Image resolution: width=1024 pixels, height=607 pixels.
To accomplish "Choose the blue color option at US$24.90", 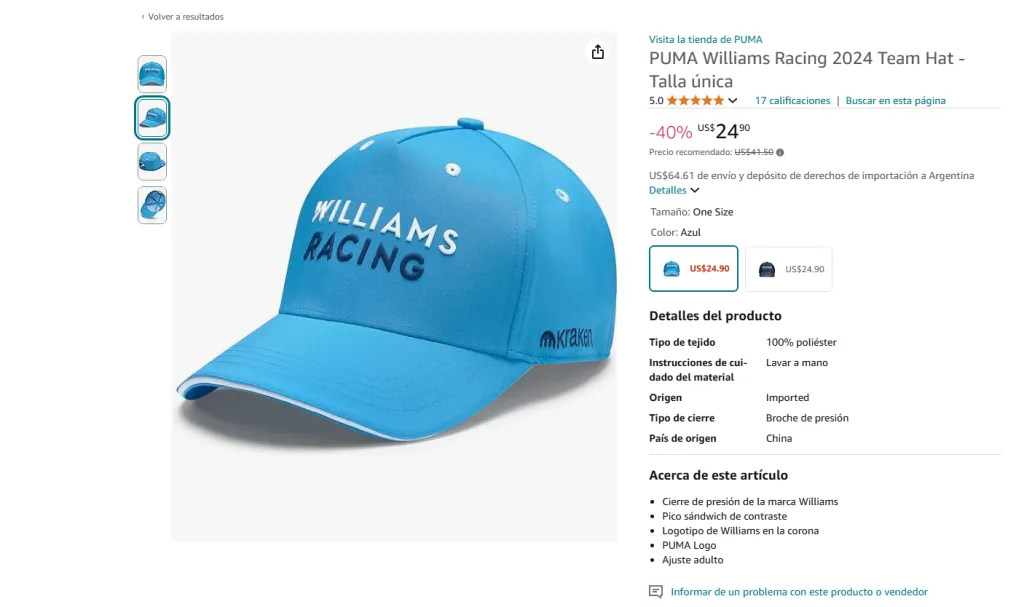I will 694,268.
